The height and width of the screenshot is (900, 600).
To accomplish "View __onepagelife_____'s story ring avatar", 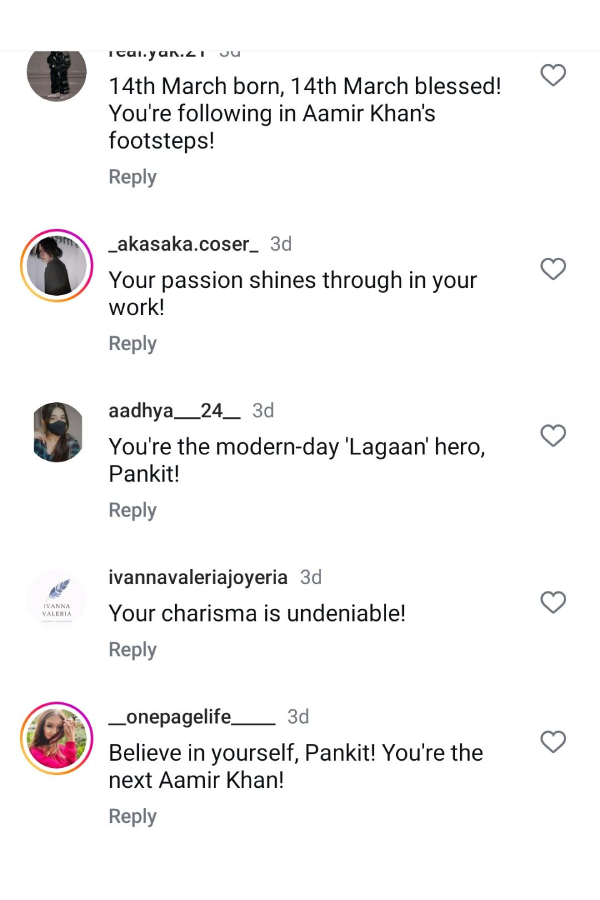I will coord(56,739).
